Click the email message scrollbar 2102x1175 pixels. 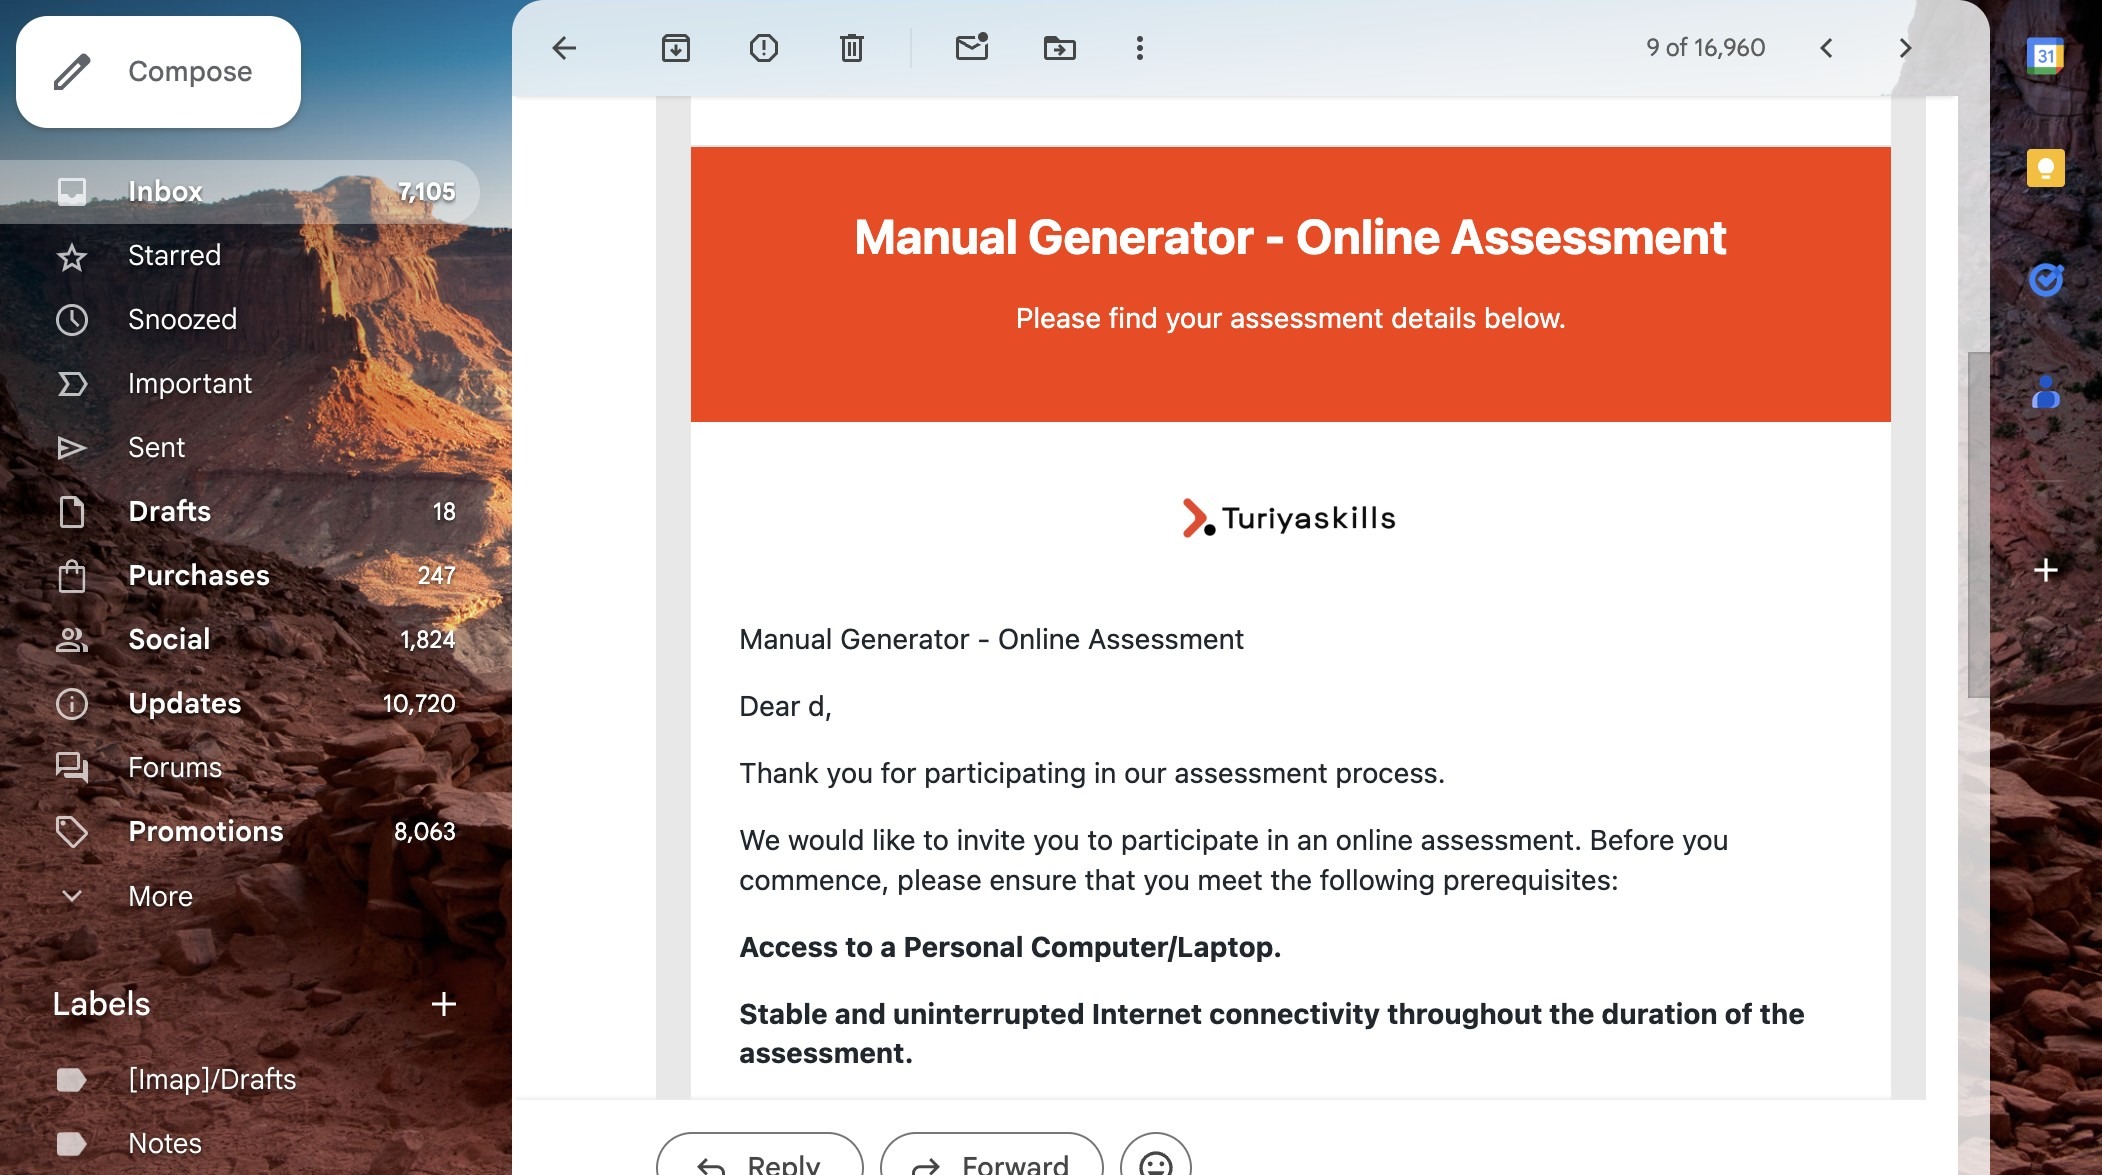tap(1977, 524)
